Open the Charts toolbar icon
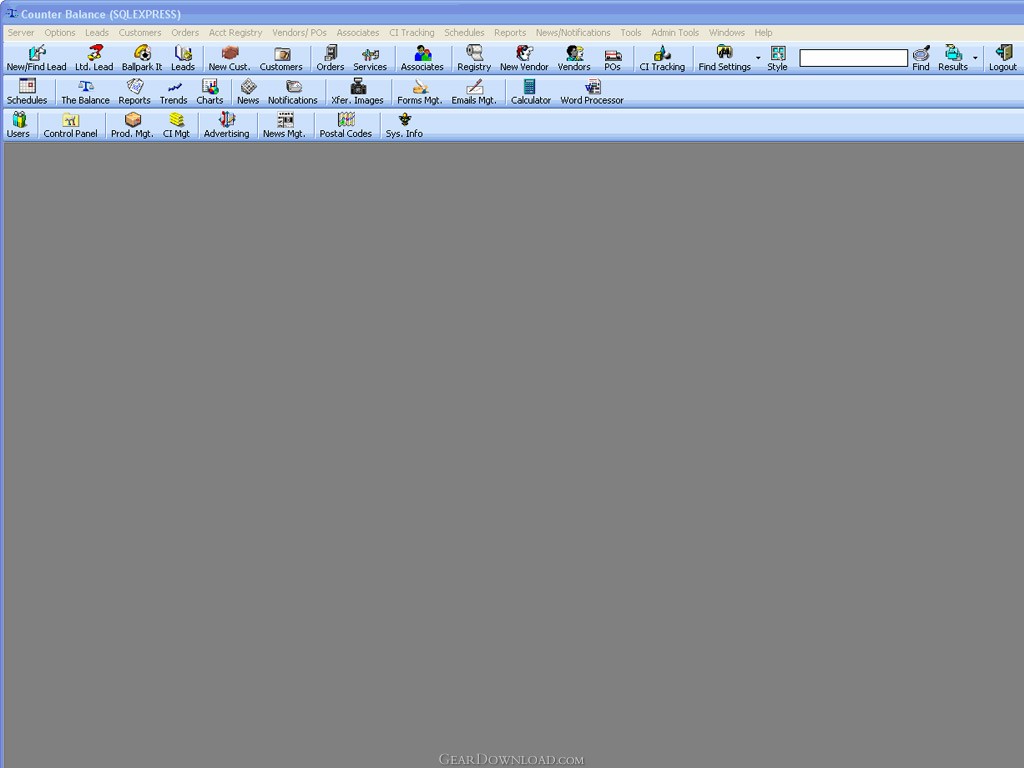1024x768 pixels. tap(210, 91)
